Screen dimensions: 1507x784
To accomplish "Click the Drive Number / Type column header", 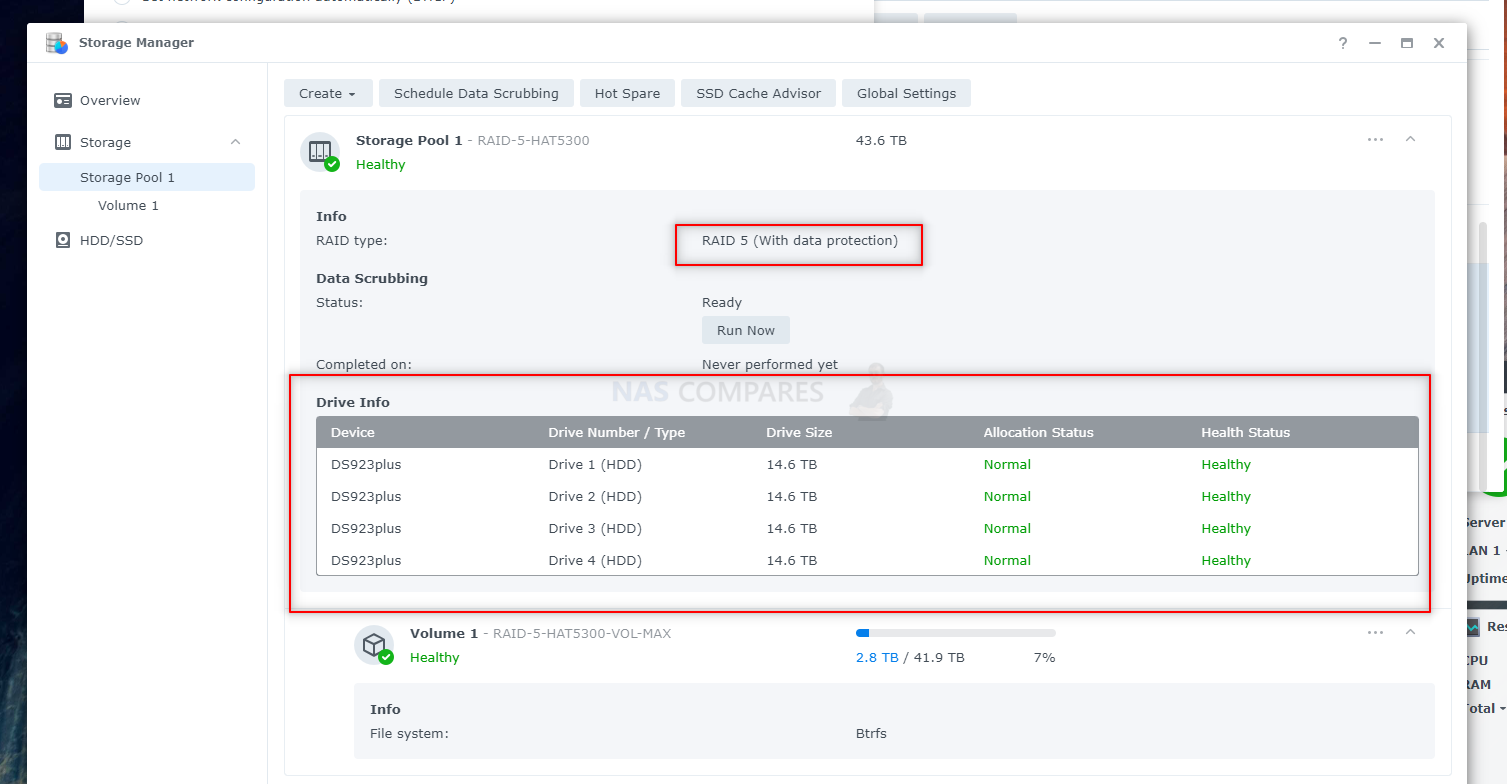I will pyautogui.click(x=616, y=432).
